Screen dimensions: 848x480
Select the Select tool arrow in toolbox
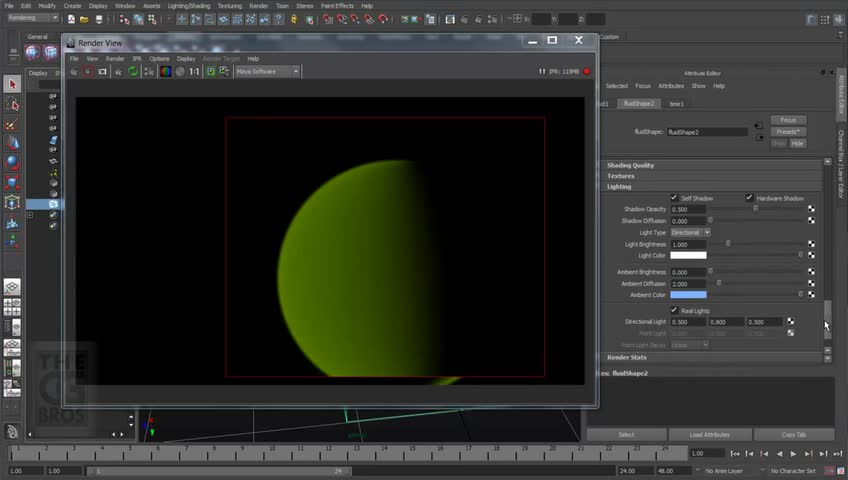coord(12,85)
